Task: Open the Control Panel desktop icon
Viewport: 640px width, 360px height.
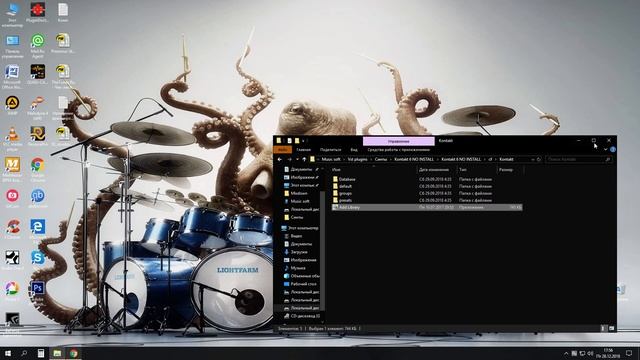Action: pos(12,46)
